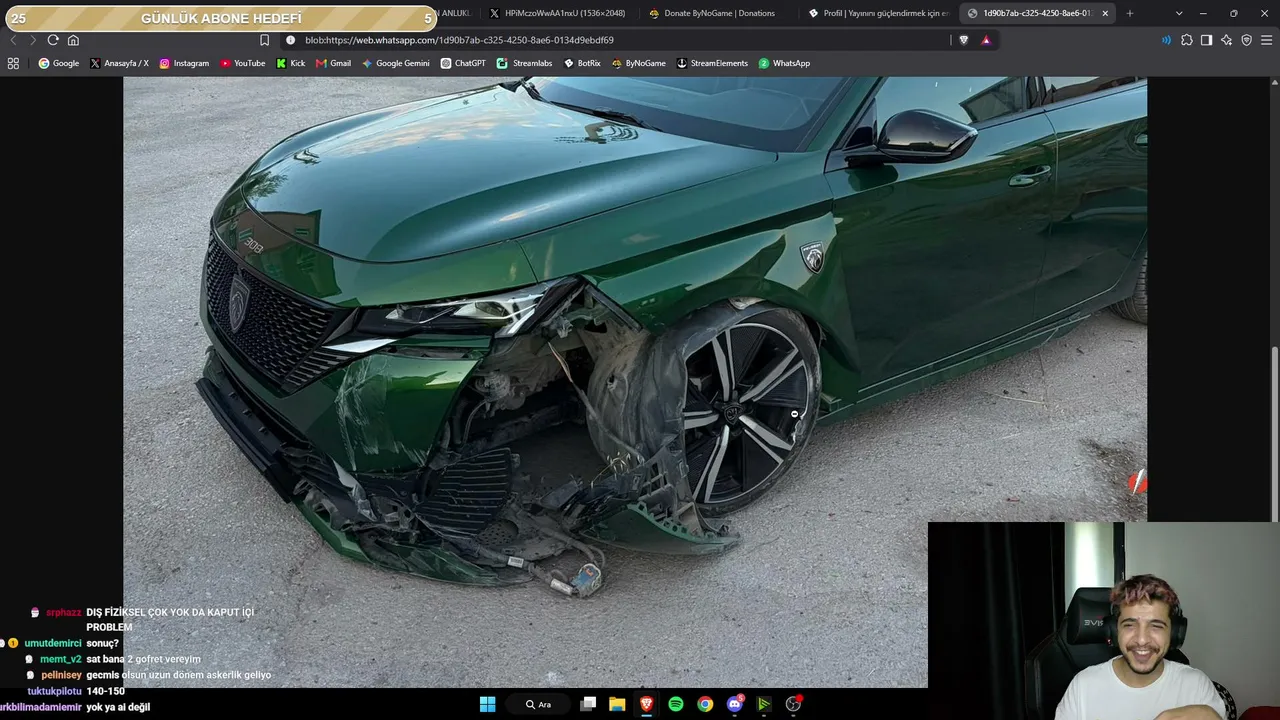Image resolution: width=1280 pixels, height=720 pixels.
Task: Click the Brave icon in the taskbar
Action: pos(647,704)
